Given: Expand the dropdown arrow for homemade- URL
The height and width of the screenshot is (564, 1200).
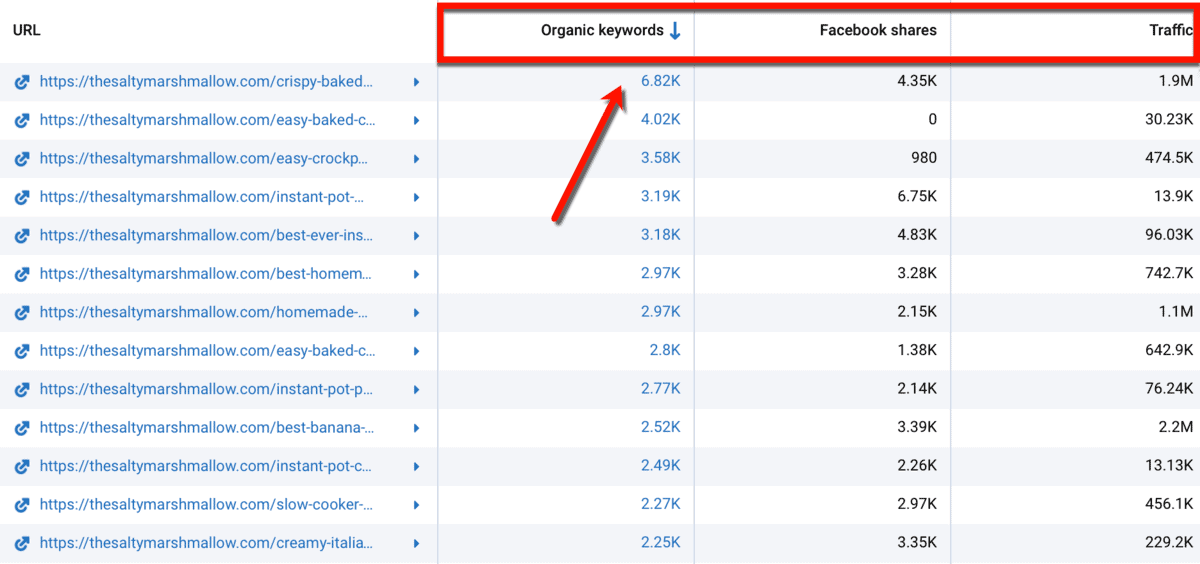Looking at the screenshot, I should point(417,312).
